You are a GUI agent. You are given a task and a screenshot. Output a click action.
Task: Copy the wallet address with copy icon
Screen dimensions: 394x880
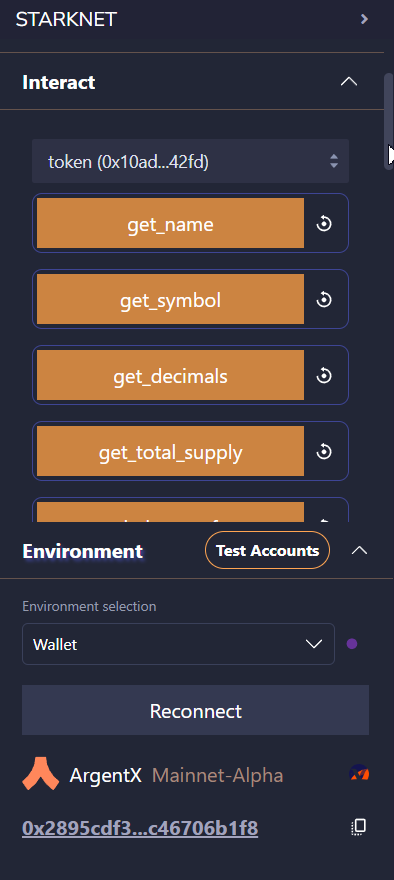tap(359, 827)
